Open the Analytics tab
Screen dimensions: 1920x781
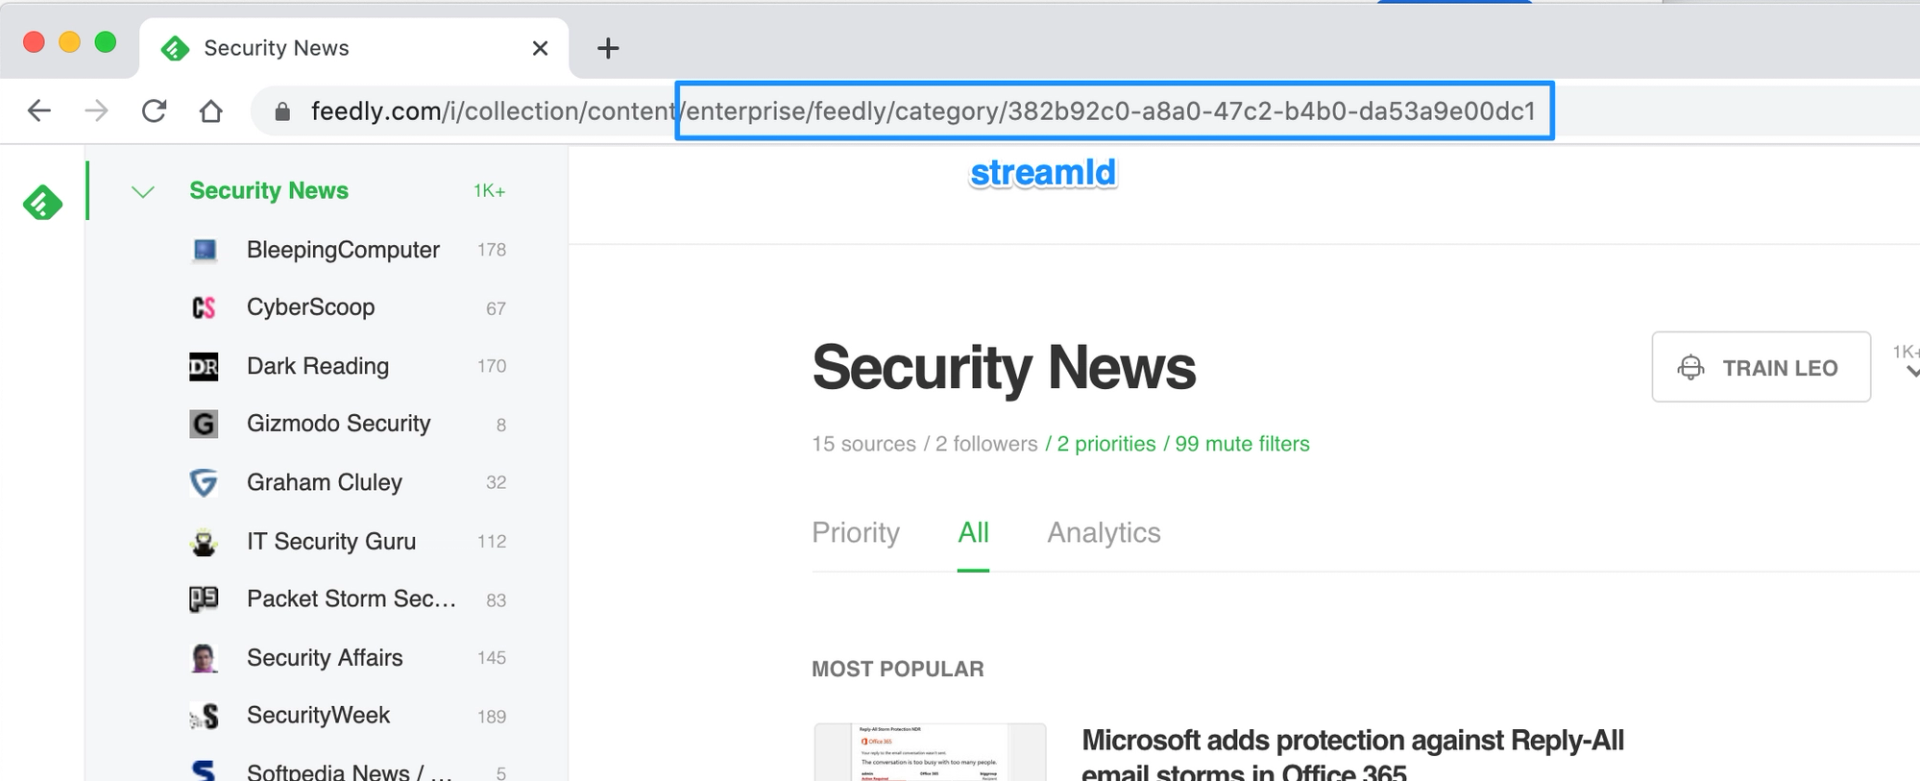click(1103, 533)
